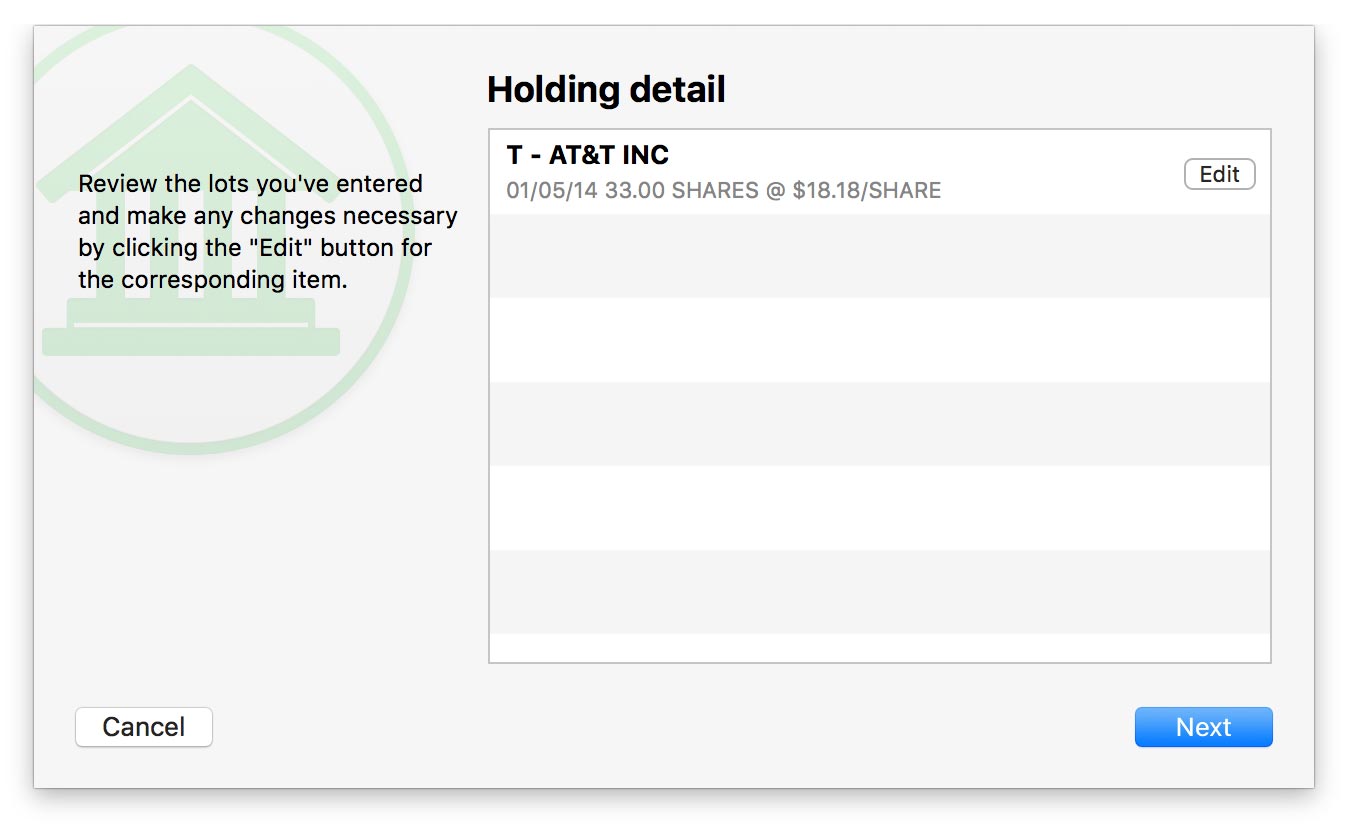Select the T - AT&T INC holding title
This screenshot has height=830, width=1348.
587,155
